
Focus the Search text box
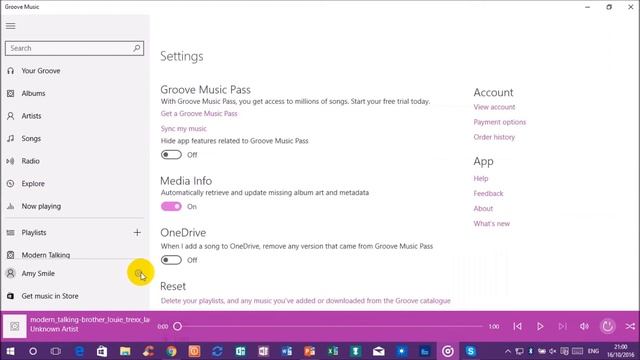[x=74, y=48]
